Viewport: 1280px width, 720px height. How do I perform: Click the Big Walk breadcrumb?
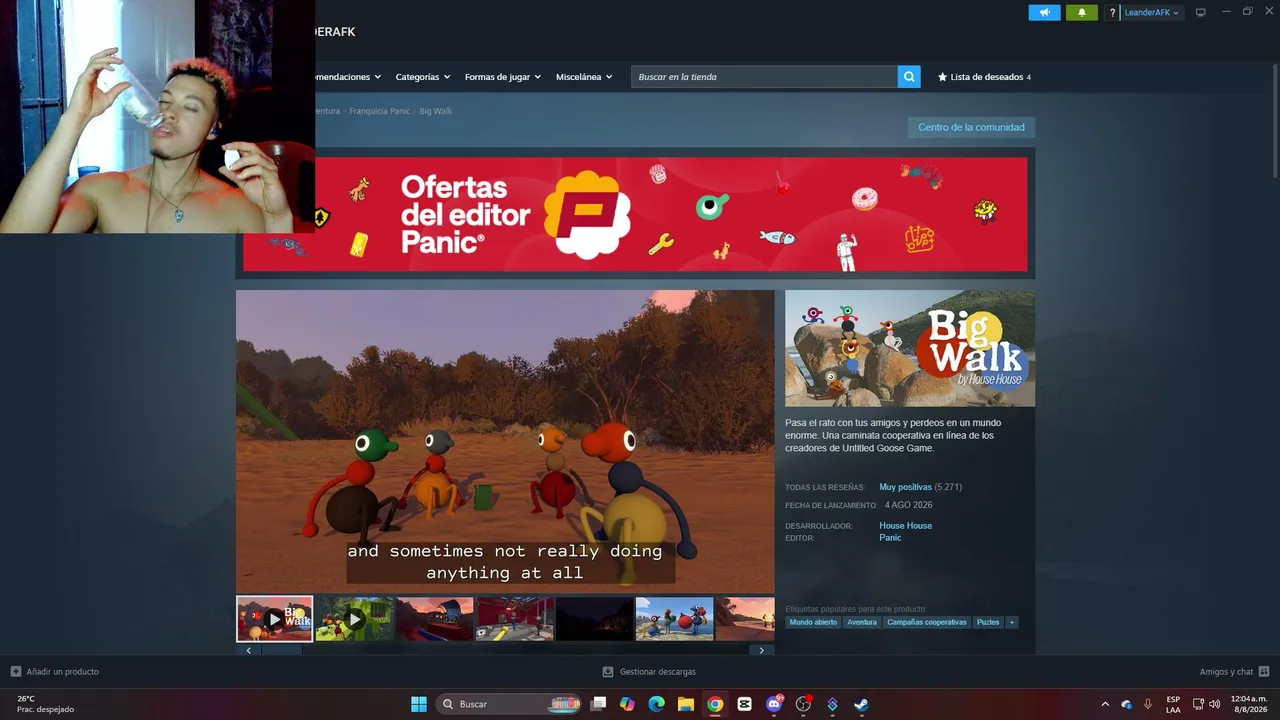436,111
